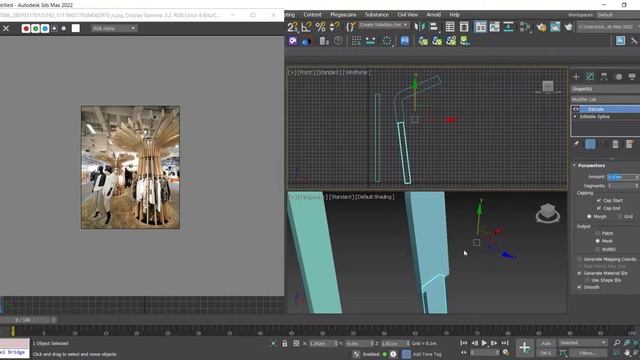Viewport: 640px width, 360px height.
Task: Open Schematic View icon
Action: (509, 27)
